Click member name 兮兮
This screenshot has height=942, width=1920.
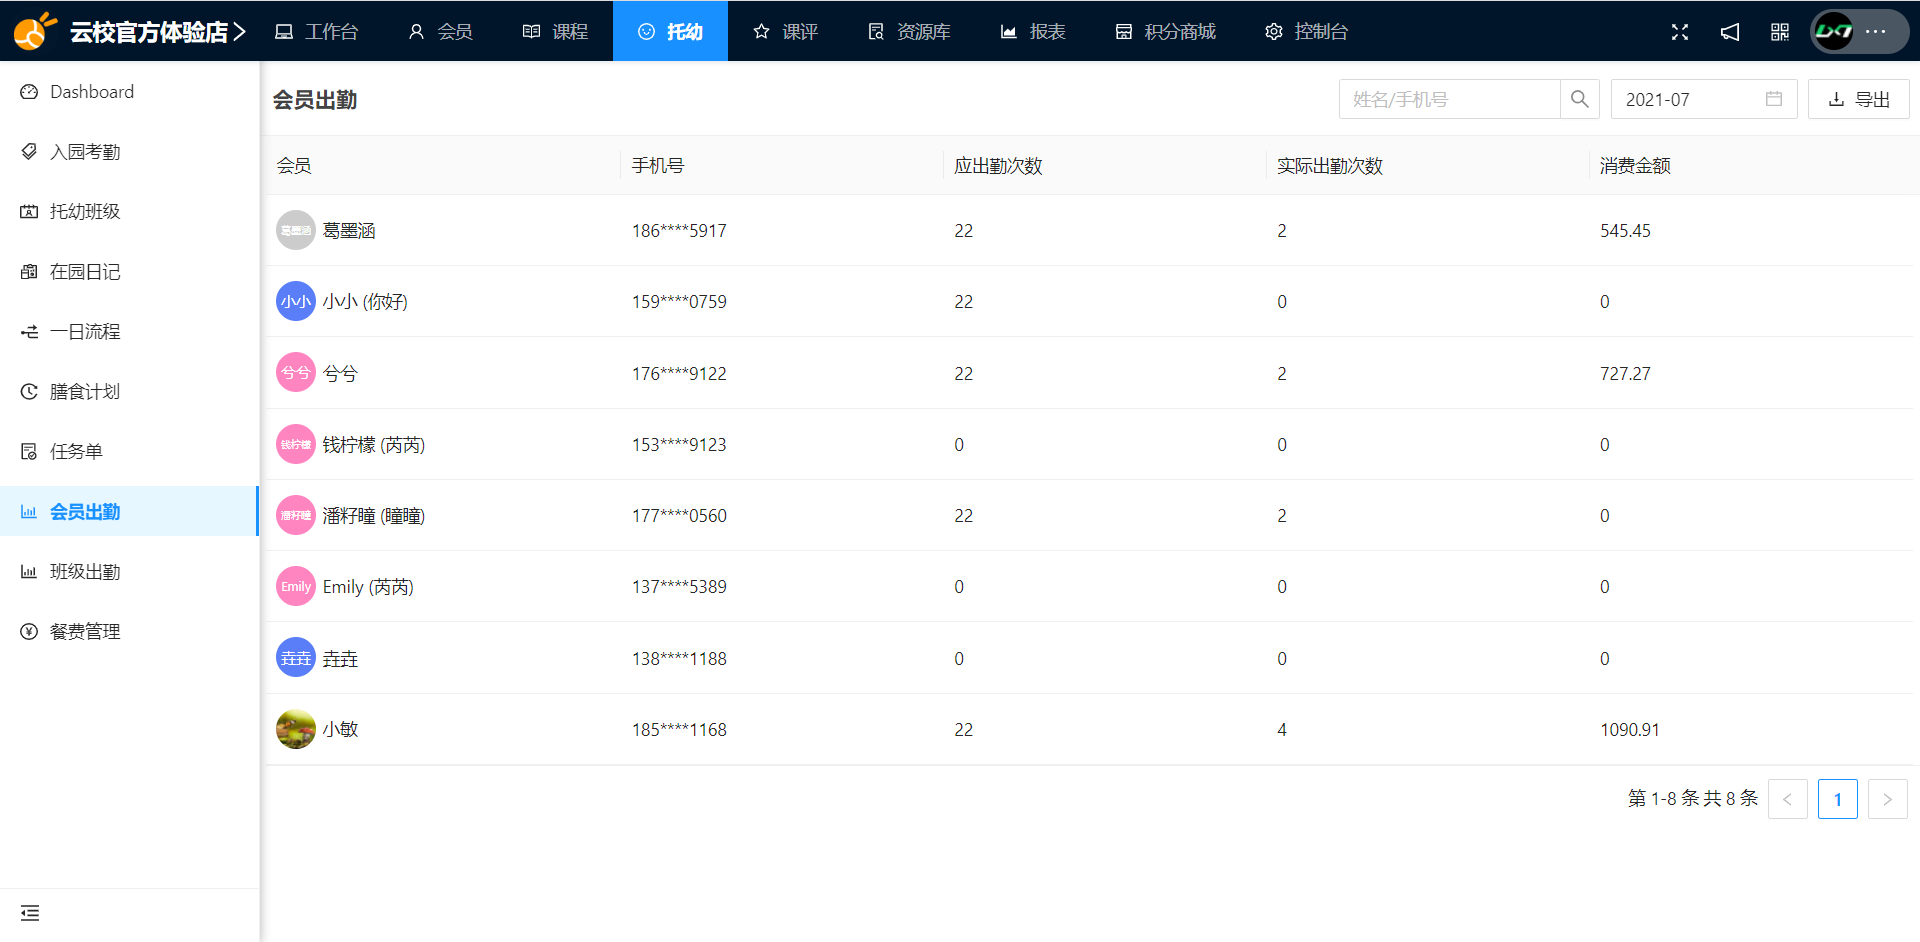coord(340,374)
